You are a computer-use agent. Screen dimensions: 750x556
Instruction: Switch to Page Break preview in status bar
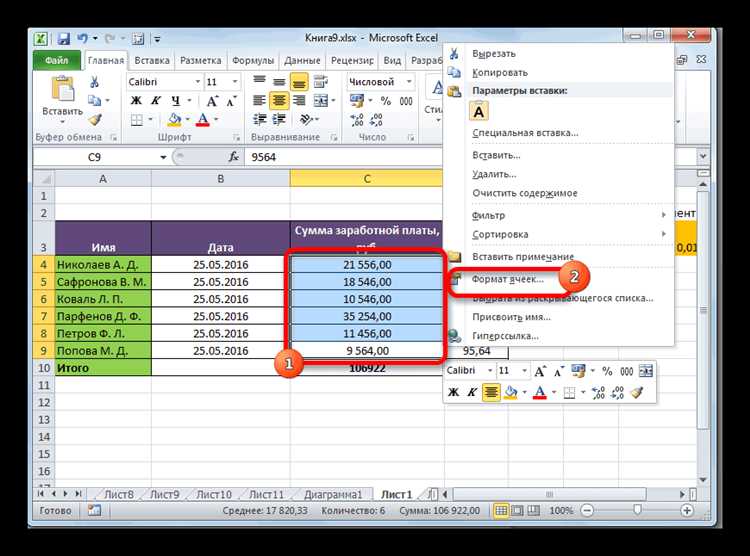coord(533,511)
